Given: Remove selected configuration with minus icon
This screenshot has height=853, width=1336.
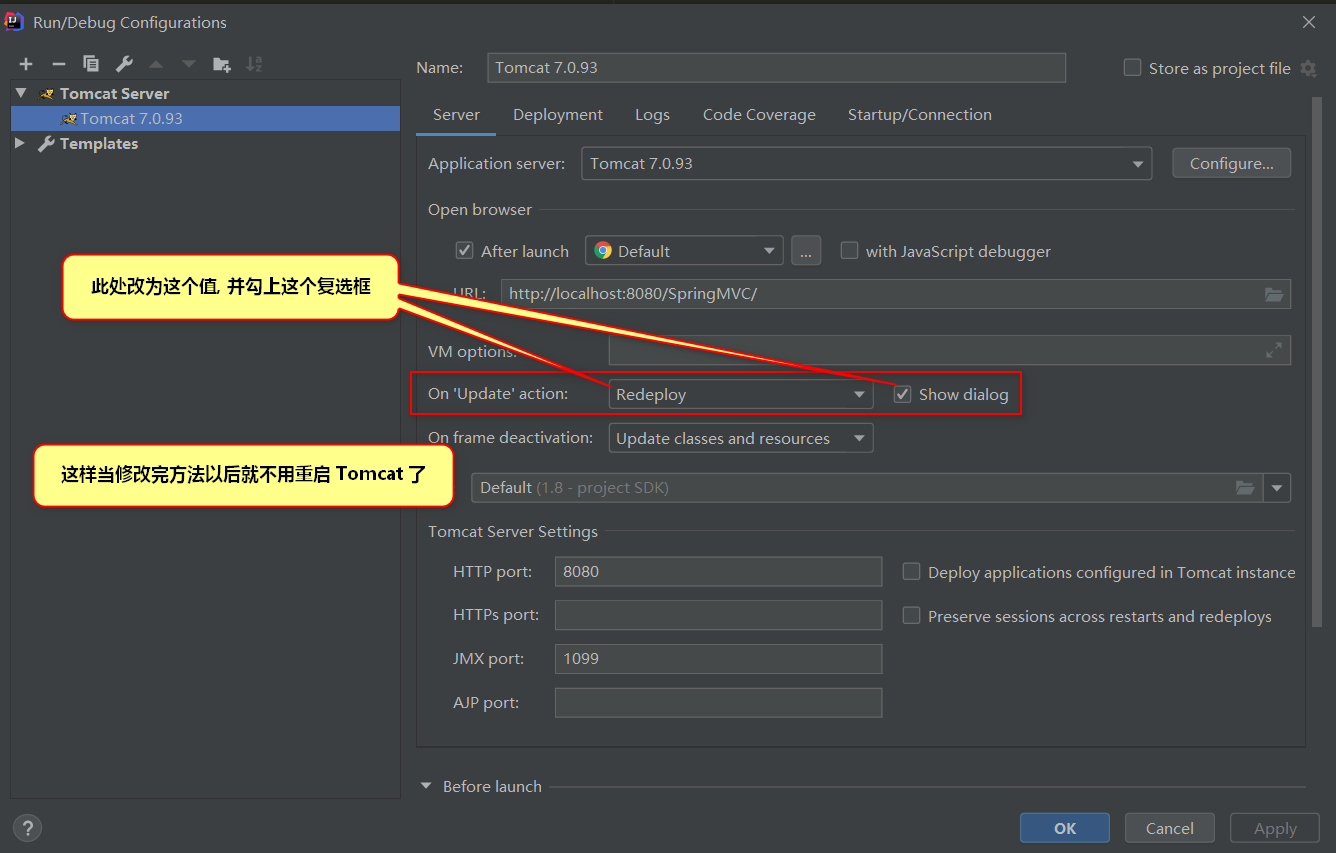Looking at the screenshot, I should (58, 64).
